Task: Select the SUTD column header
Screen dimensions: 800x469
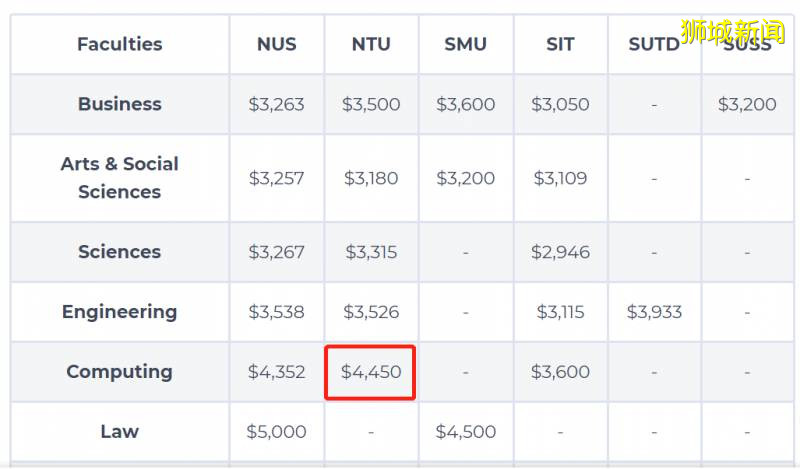Action: coord(654,44)
